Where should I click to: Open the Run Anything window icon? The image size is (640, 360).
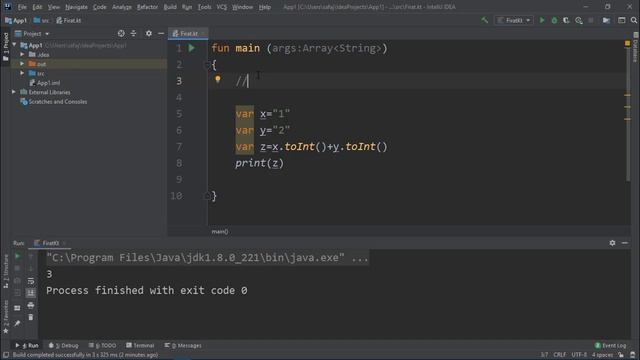[622, 20]
